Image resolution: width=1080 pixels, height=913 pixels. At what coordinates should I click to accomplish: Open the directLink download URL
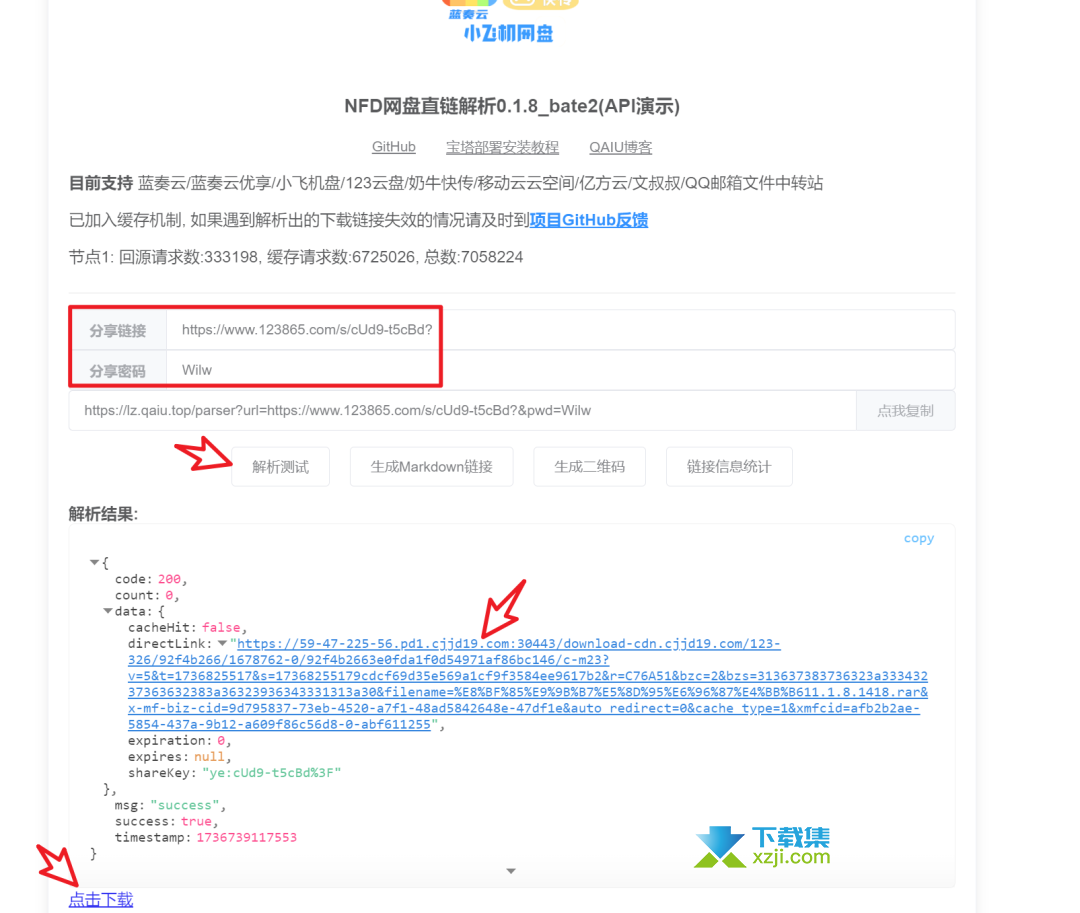coord(528,684)
